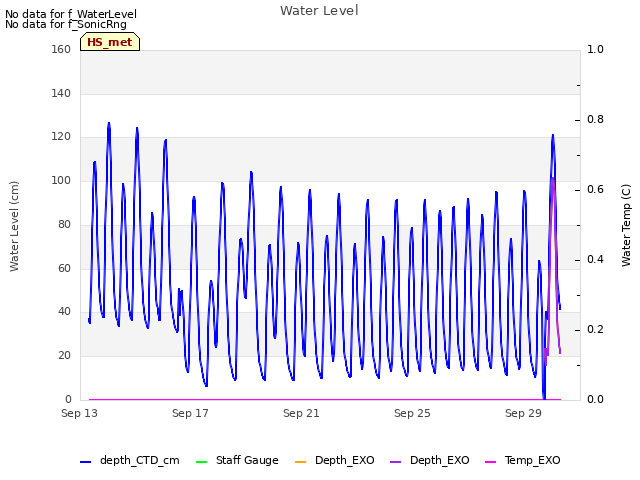Image resolution: width=640 pixels, height=480 pixels.
Task: Toggle orange Depth_EXO legend entry
Action: [x=334, y=460]
